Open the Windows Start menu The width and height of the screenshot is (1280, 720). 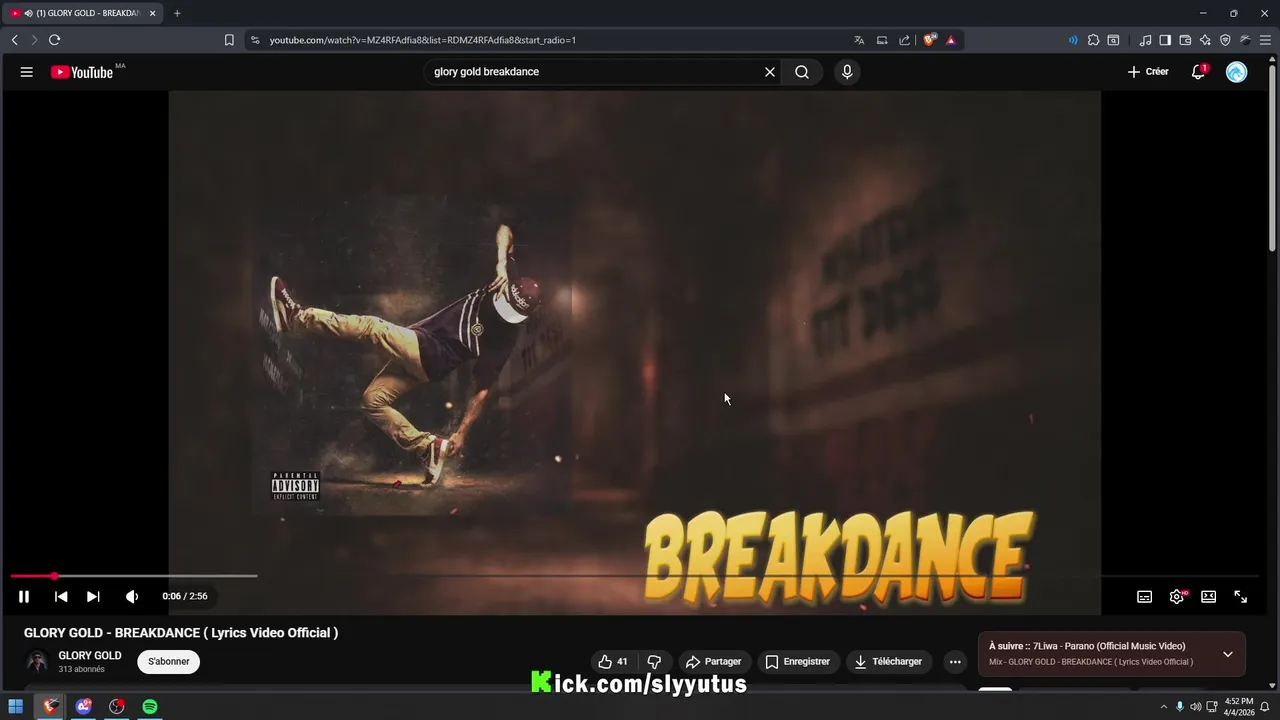pyautogui.click(x=16, y=707)
